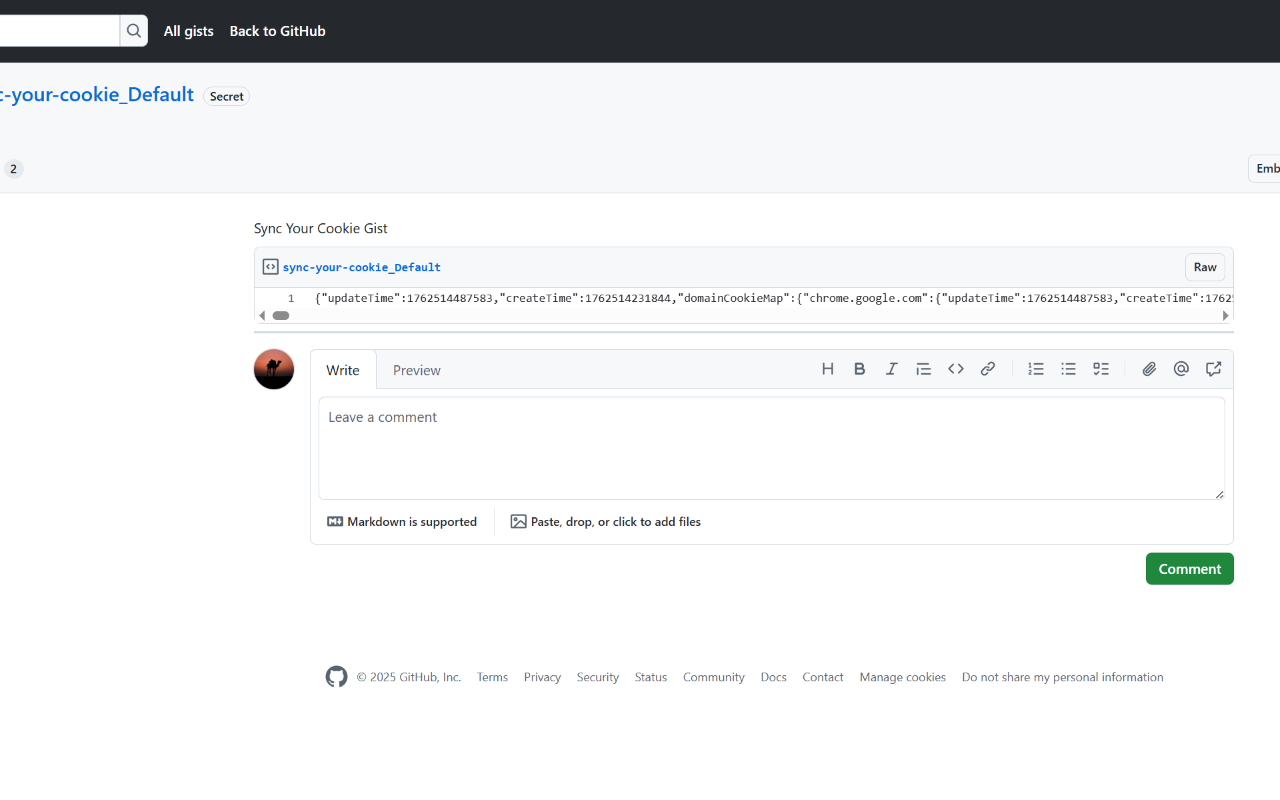
Task: Mention a user with @ icon
Action: point(1181,369)
